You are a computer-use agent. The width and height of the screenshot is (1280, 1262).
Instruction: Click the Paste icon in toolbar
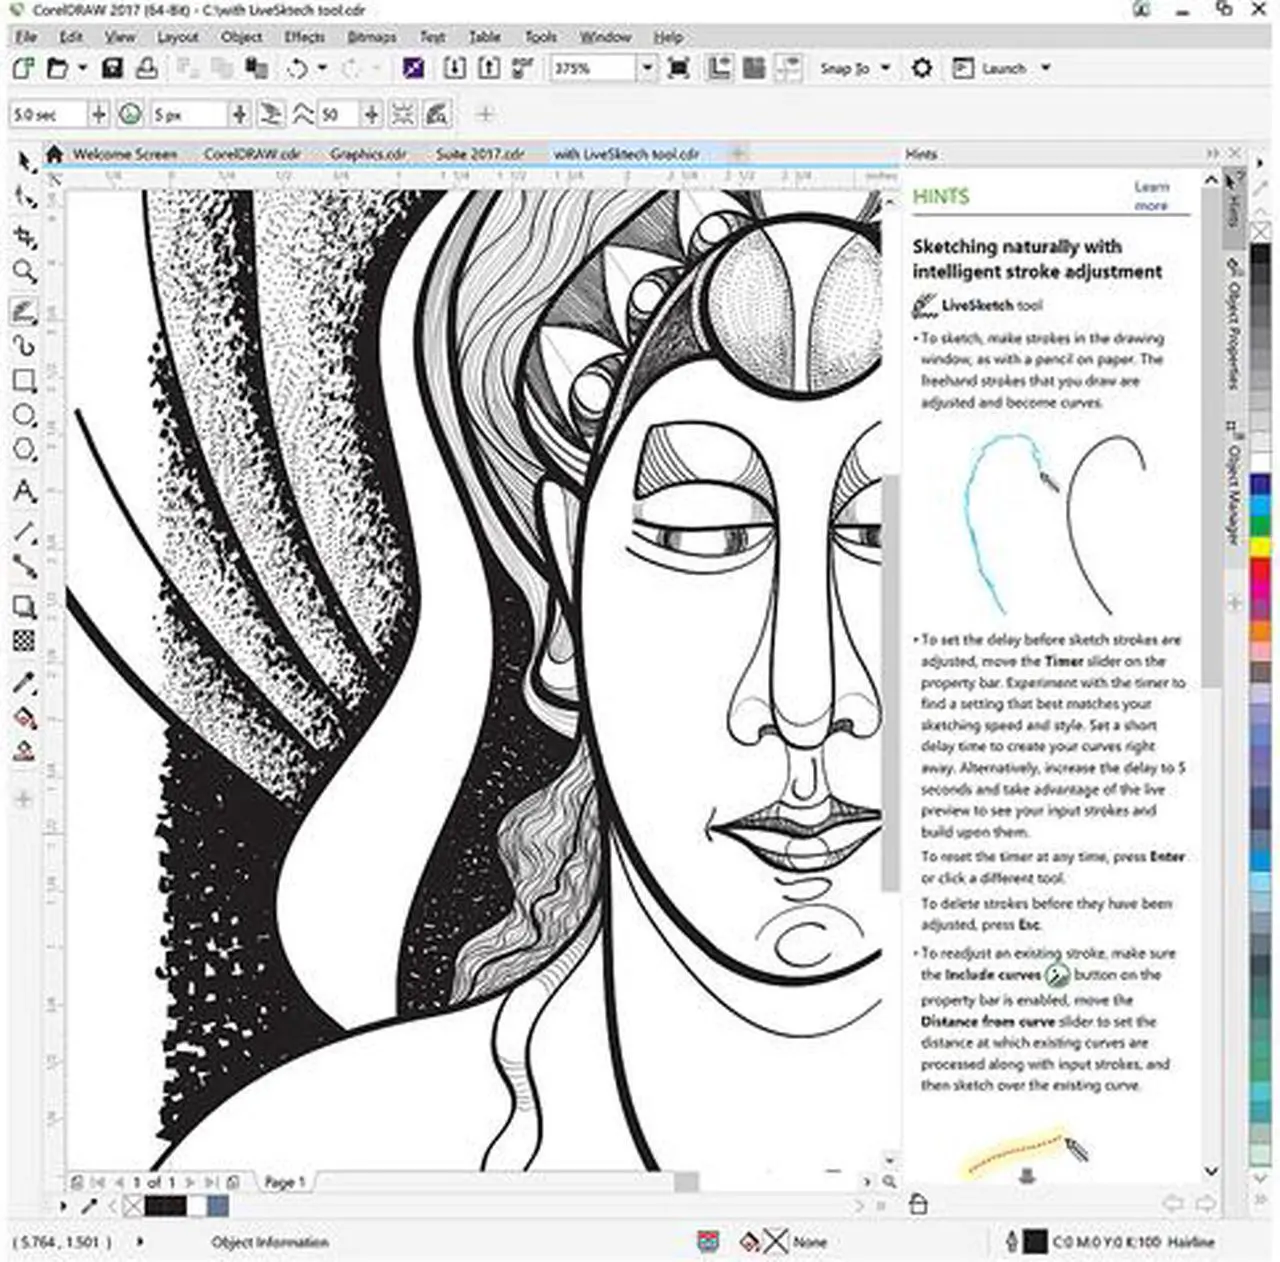point(256,68)
